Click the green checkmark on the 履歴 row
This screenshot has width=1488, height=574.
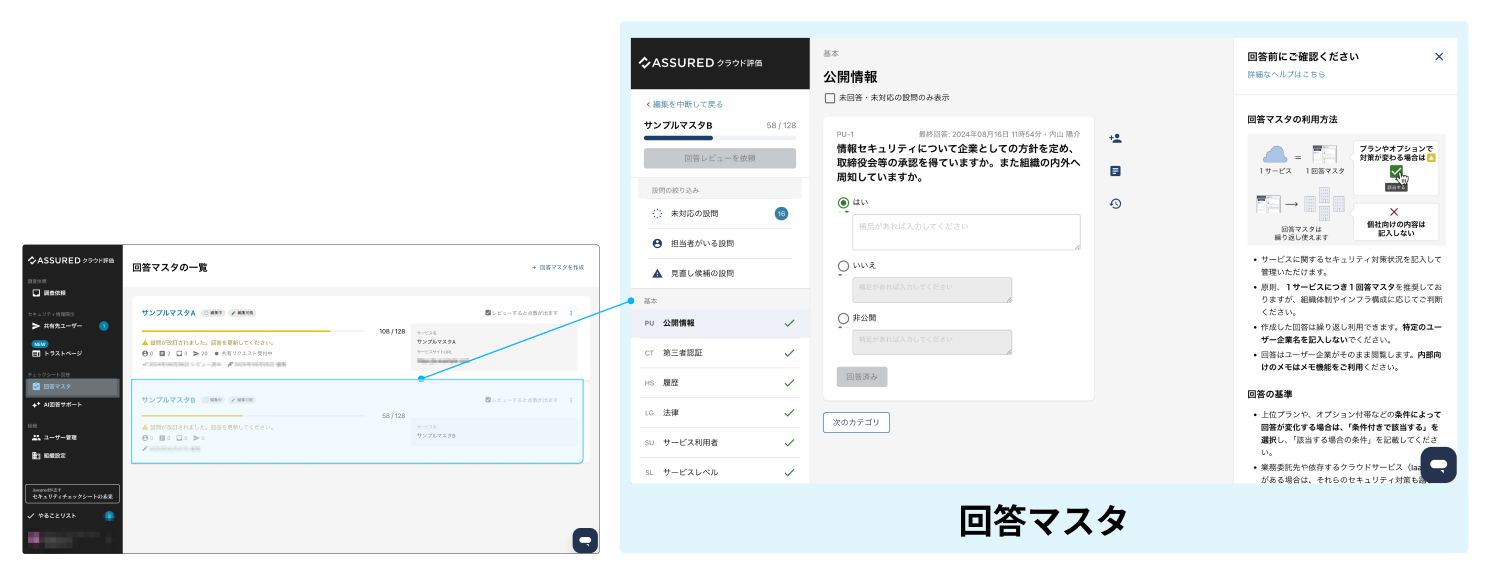tap(789, 382)
